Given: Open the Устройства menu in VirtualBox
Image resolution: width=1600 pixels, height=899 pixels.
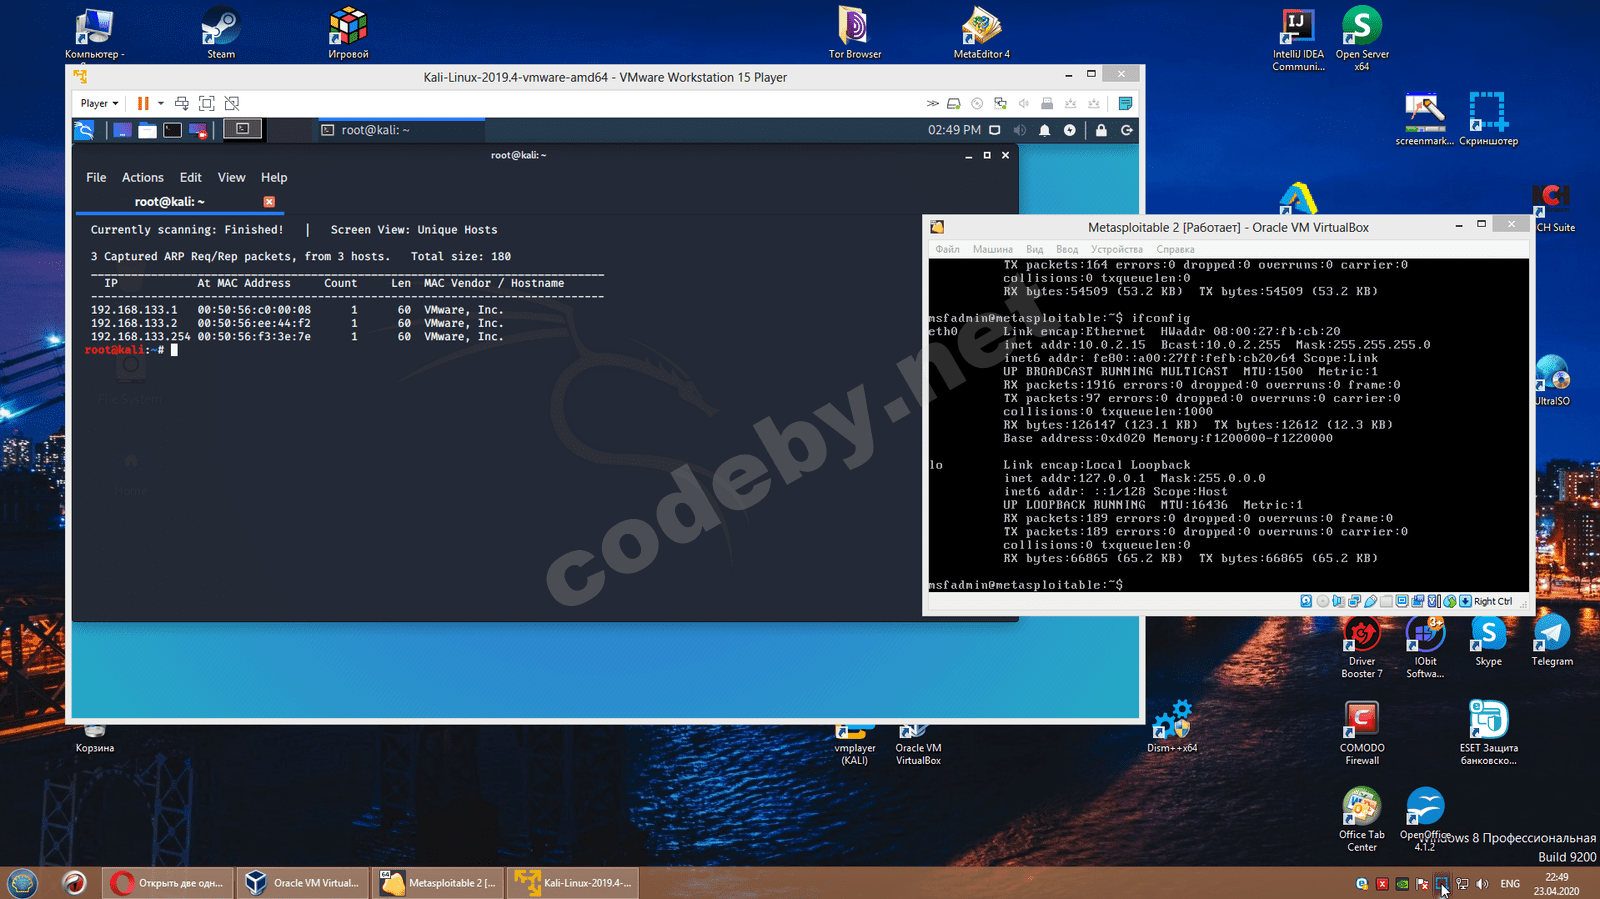Looking at the screenshot, I should [x=1116, y=249].
